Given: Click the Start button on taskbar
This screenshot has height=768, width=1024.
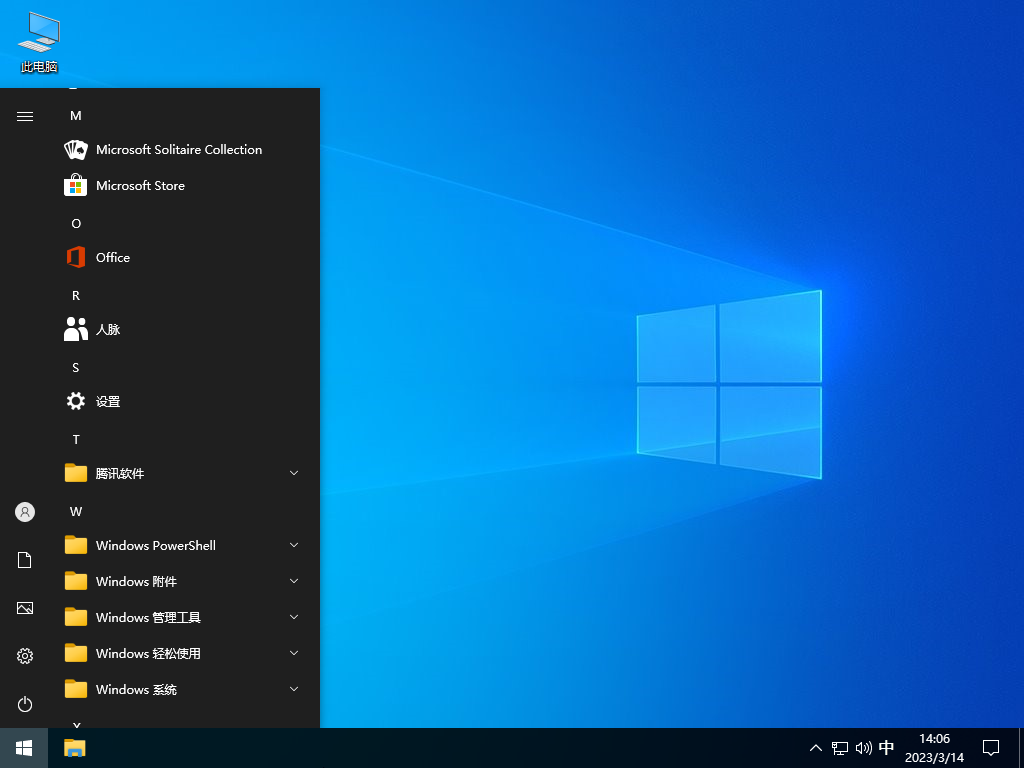Looking at the screenshot, I should [x=24, y=748].
